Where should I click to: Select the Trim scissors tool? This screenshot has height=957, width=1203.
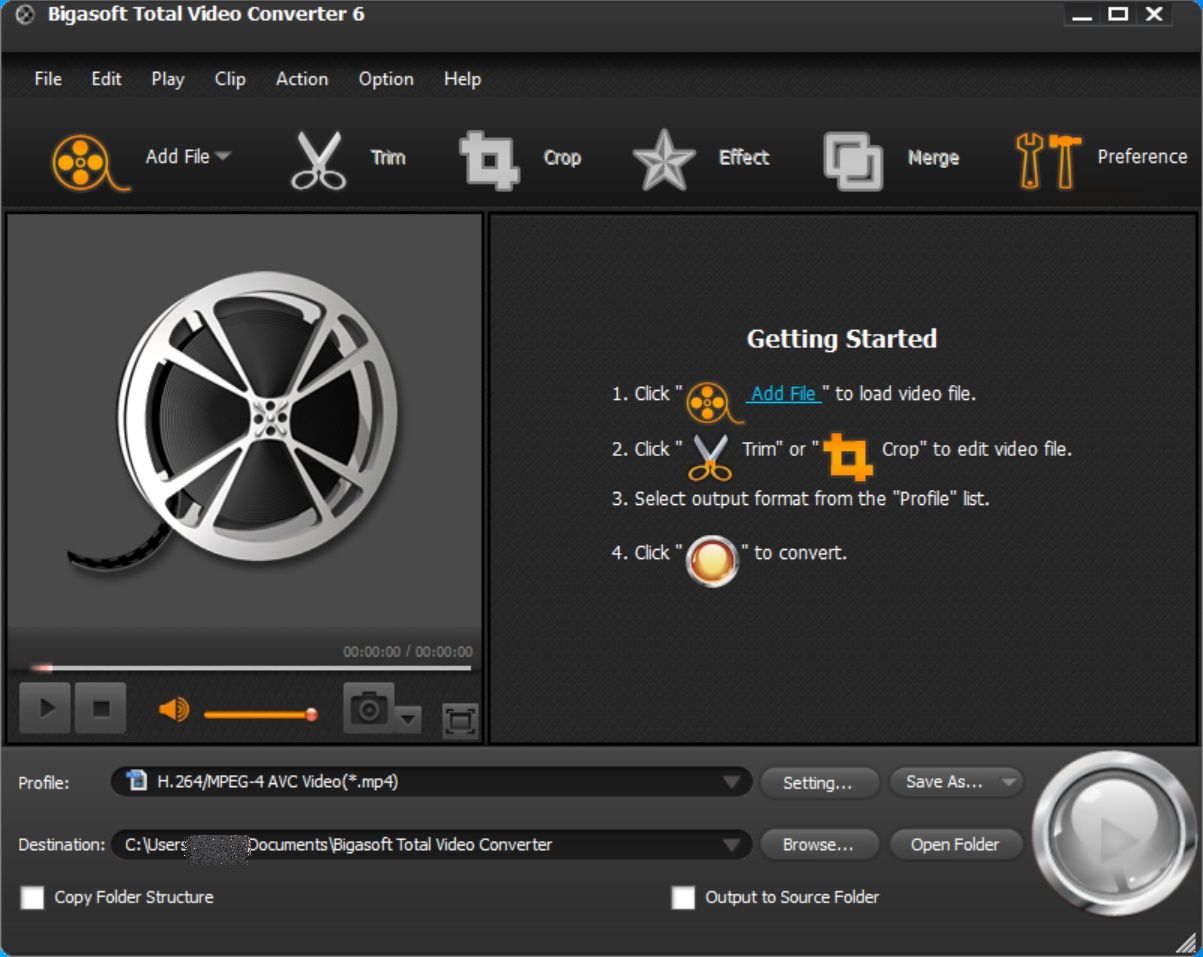[x=318, y=160]
